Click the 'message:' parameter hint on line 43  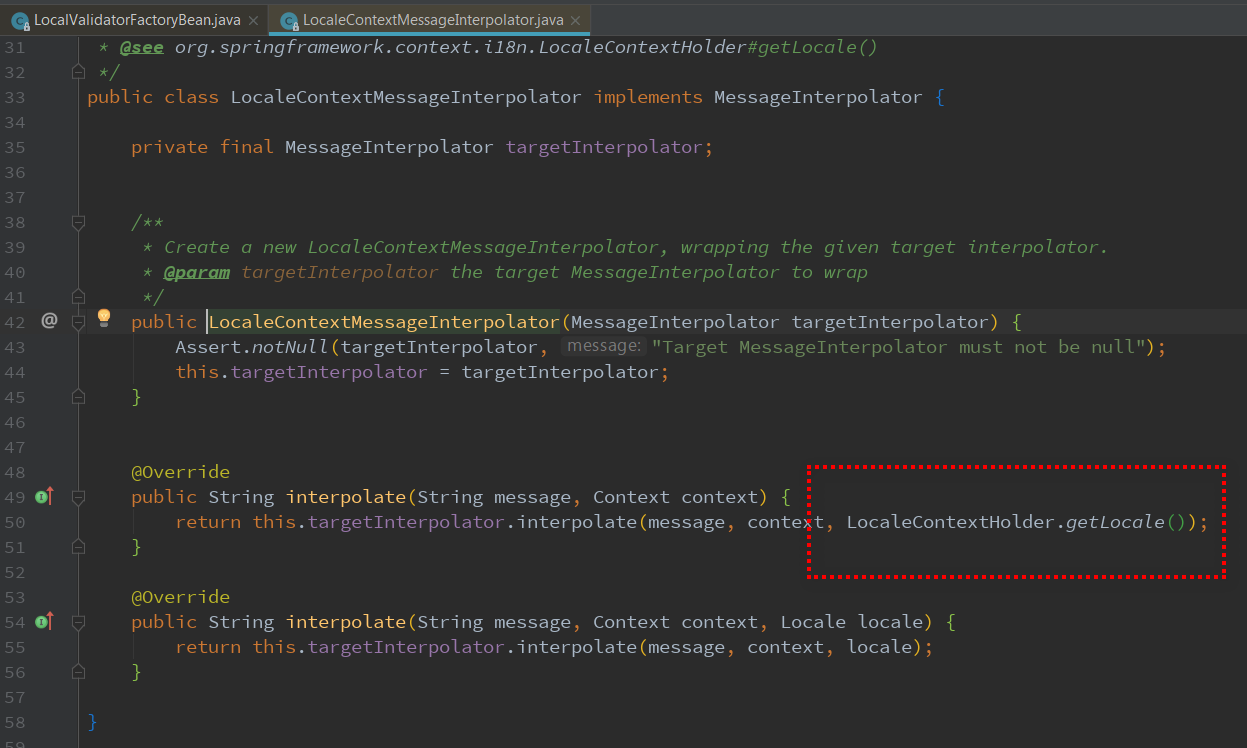point(604,347)
